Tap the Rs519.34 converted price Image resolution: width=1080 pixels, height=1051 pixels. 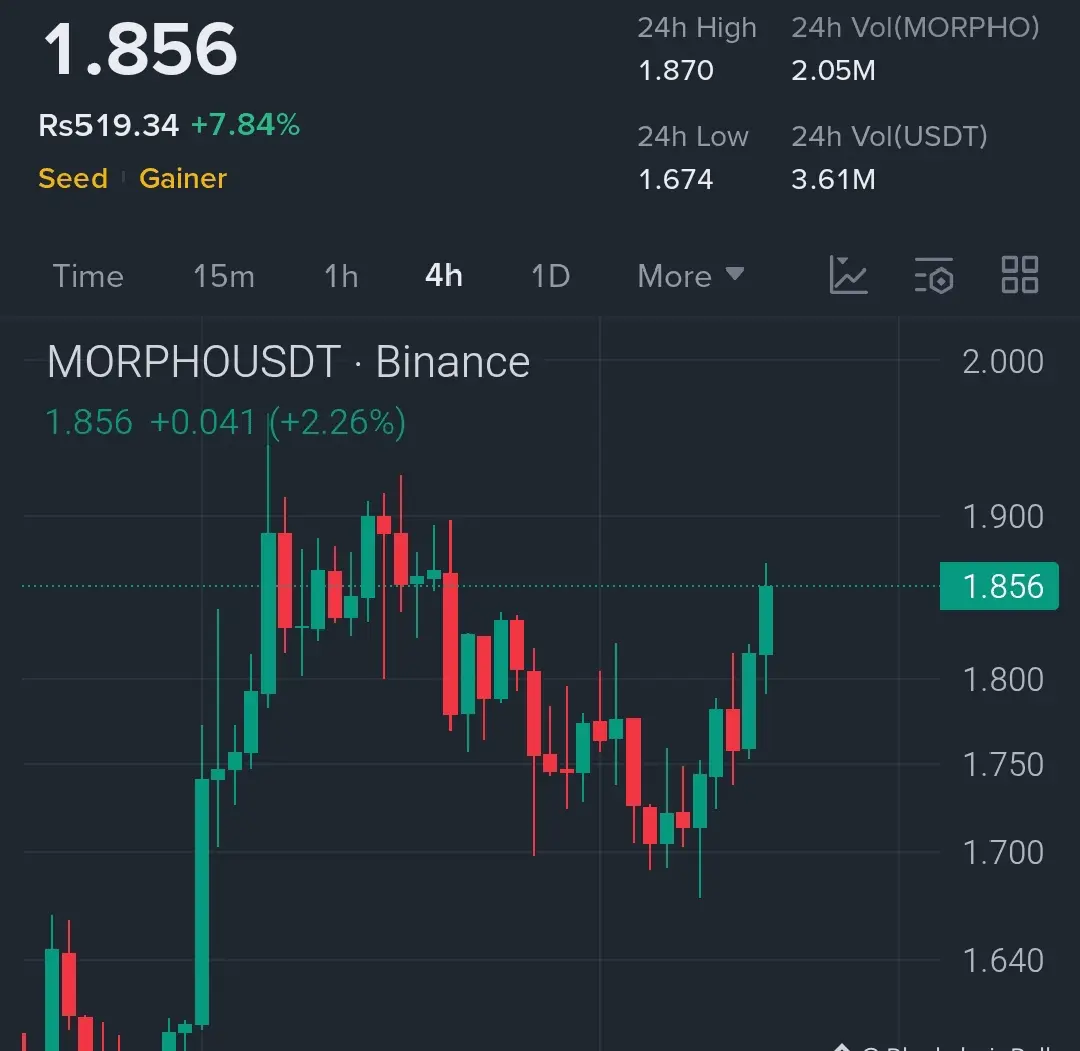click(x=108, y=125)
